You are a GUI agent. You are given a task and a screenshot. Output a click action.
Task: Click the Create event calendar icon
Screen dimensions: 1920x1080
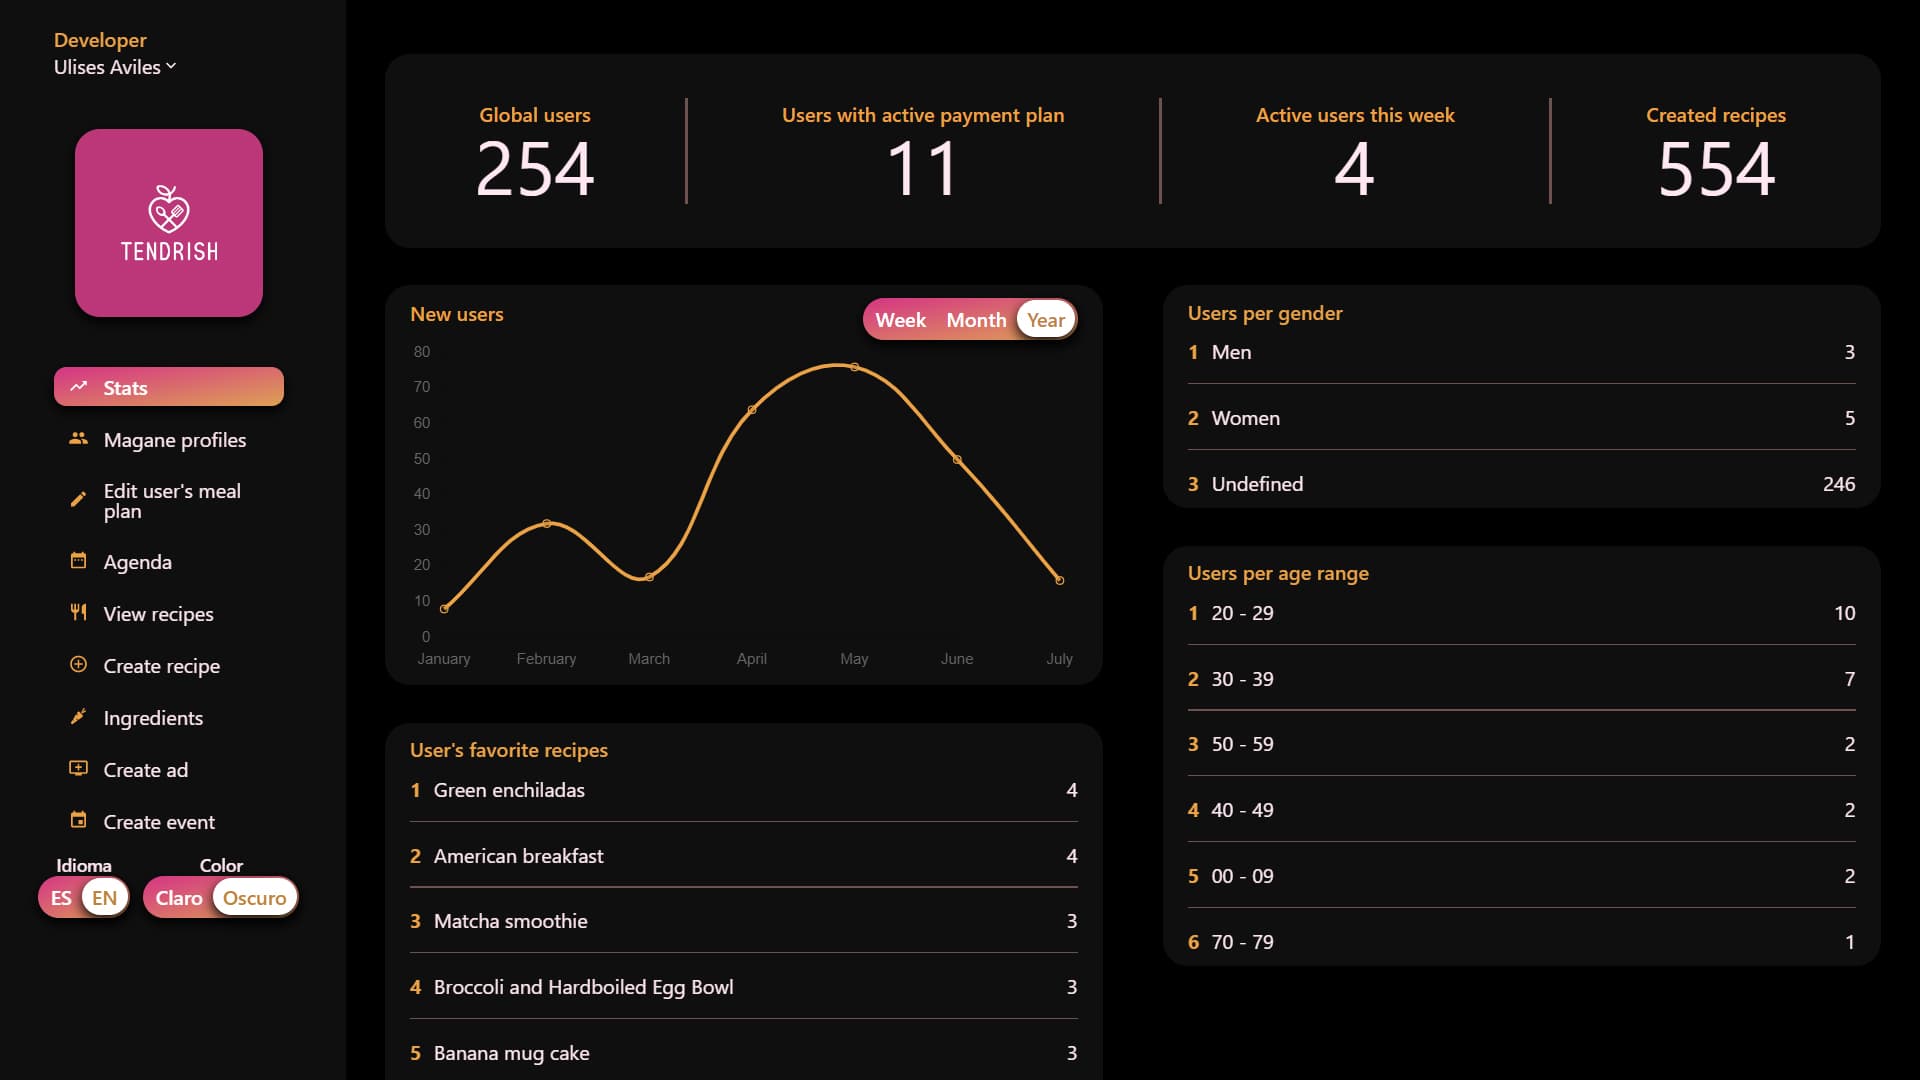[78, 820]
